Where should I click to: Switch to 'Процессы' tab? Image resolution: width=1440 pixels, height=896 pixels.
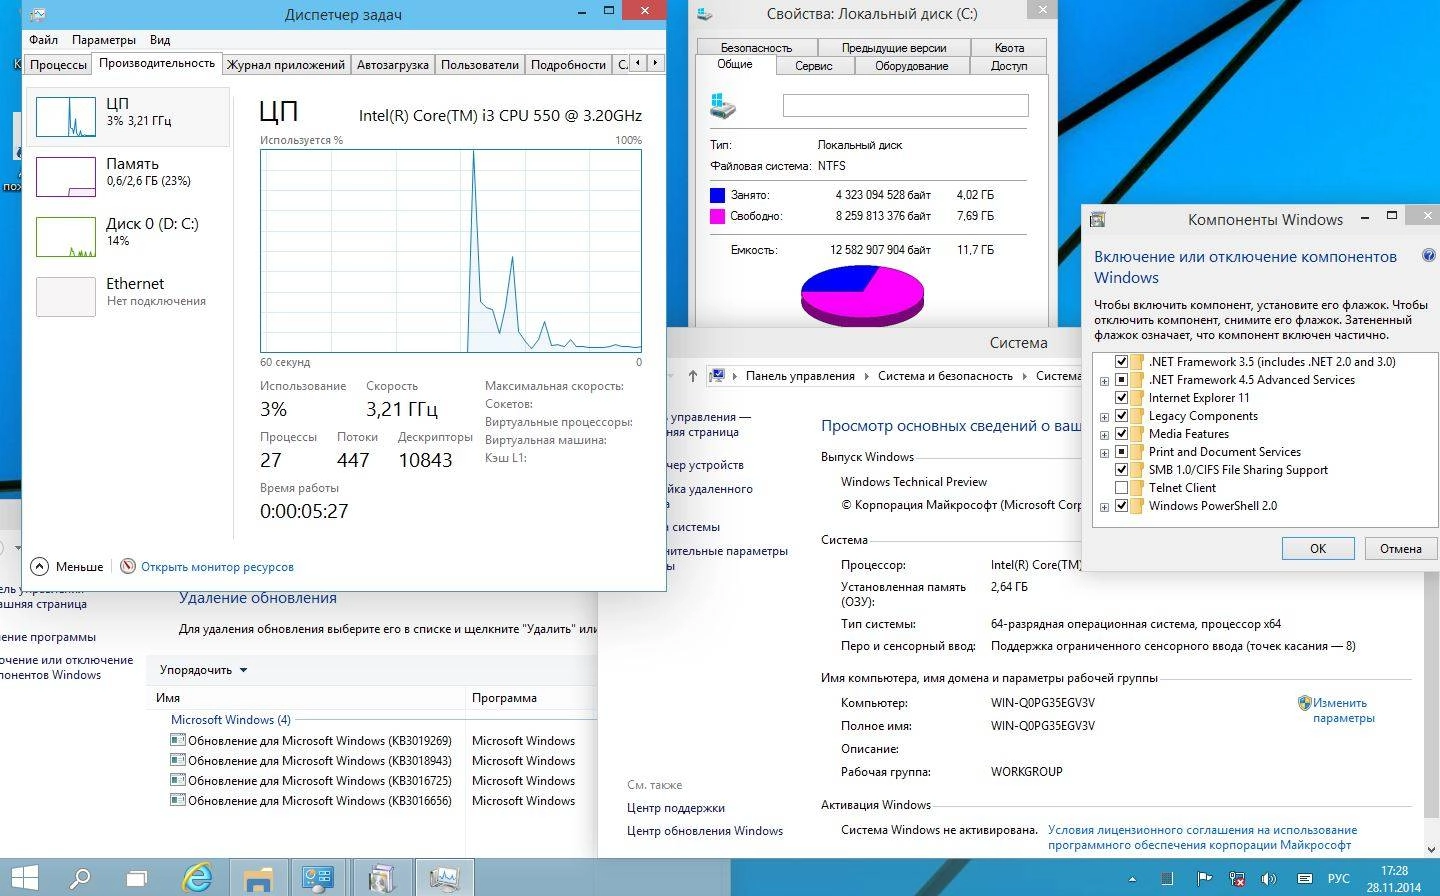(x=58, y=64)
